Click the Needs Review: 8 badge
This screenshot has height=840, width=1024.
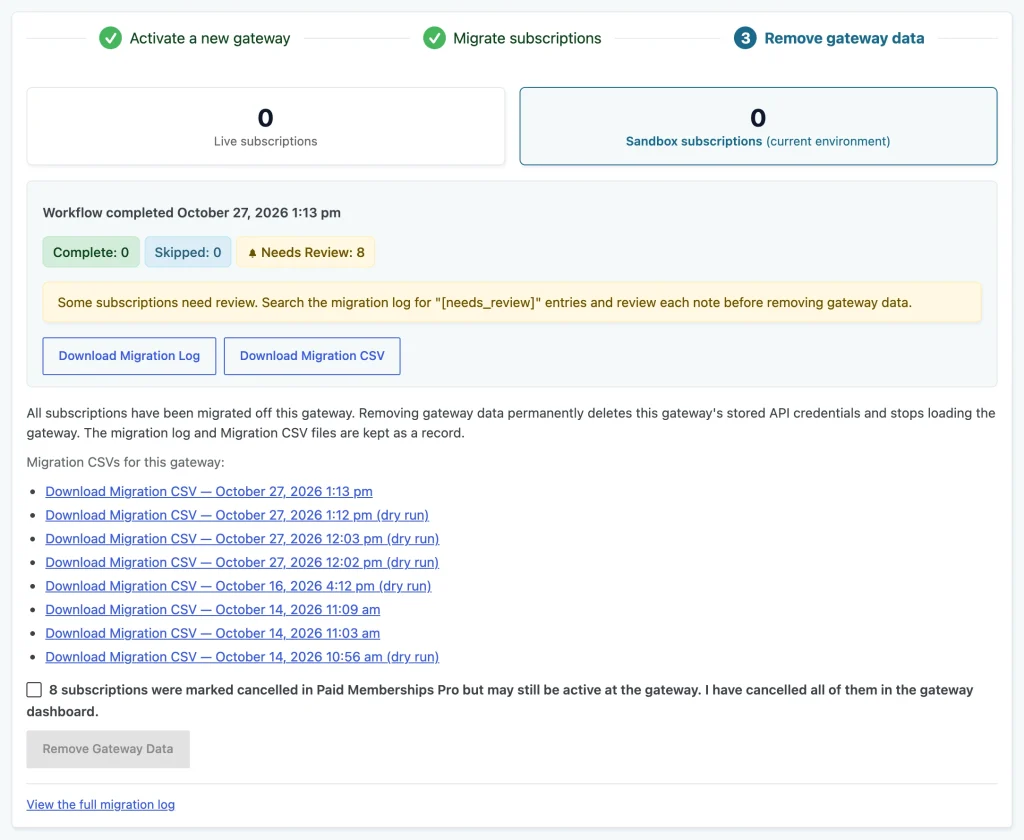pyautogui.click(x=306, y=252)
